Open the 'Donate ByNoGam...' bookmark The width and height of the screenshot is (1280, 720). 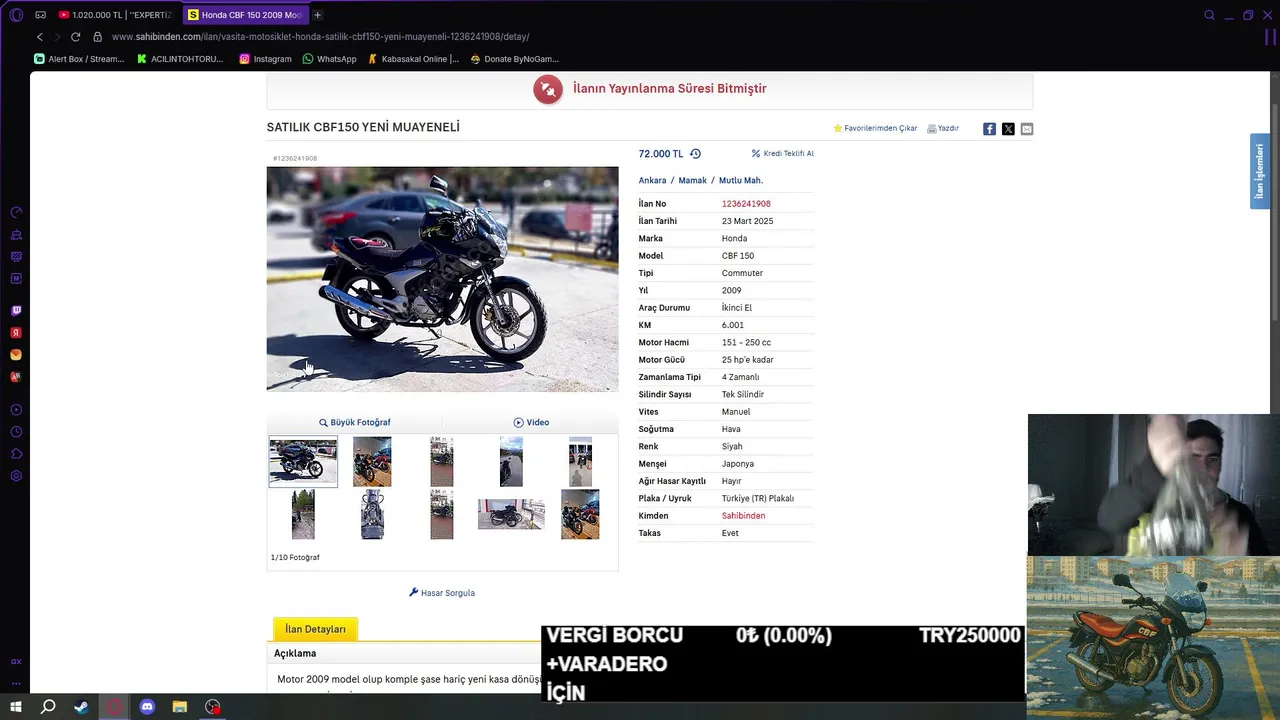(x=514, y=59)
